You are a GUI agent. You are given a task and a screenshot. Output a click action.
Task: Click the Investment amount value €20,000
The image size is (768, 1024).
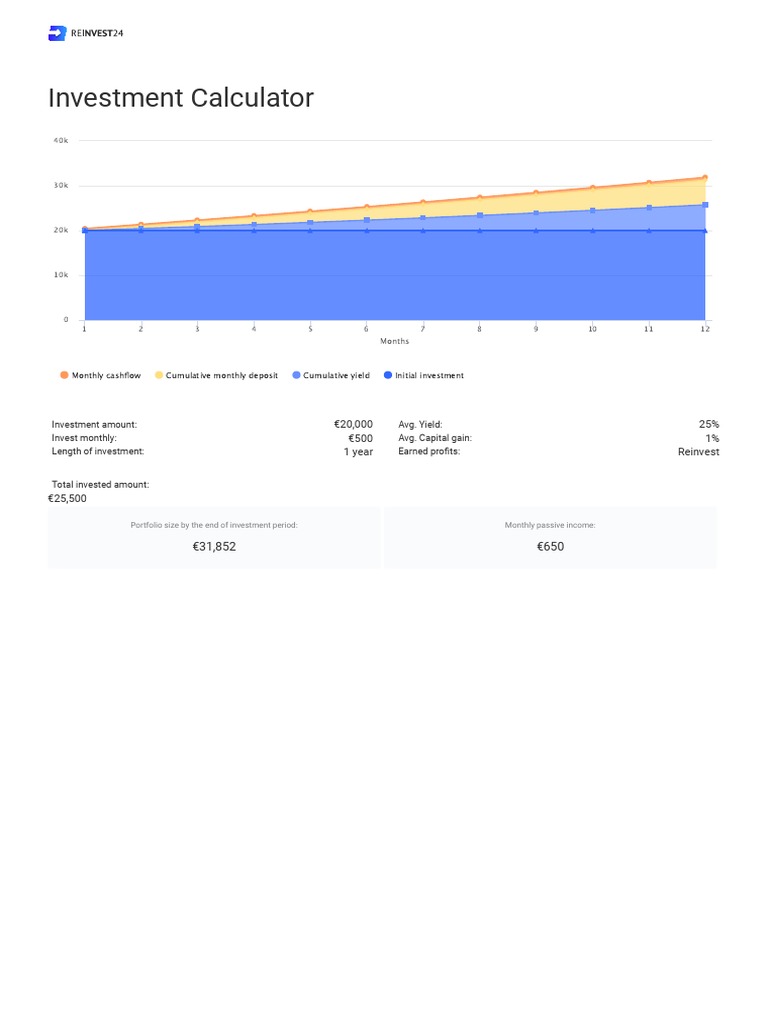[x=353, y=424]
